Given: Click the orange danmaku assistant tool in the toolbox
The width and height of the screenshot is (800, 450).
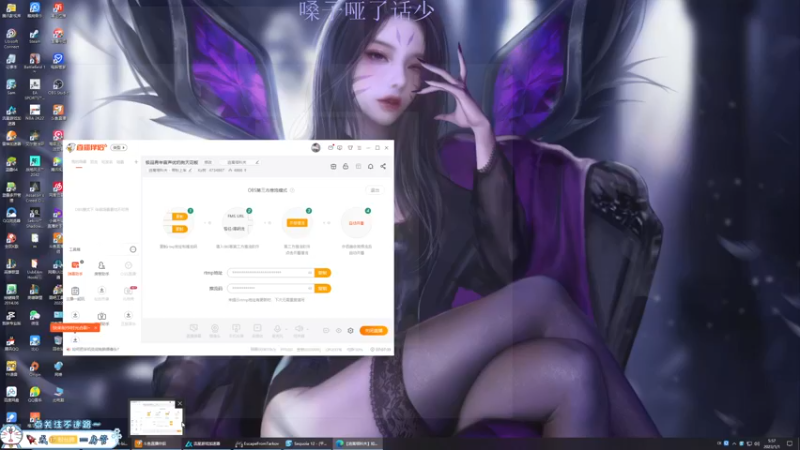Looking at the screenshot, I should [x=76, y=267].
